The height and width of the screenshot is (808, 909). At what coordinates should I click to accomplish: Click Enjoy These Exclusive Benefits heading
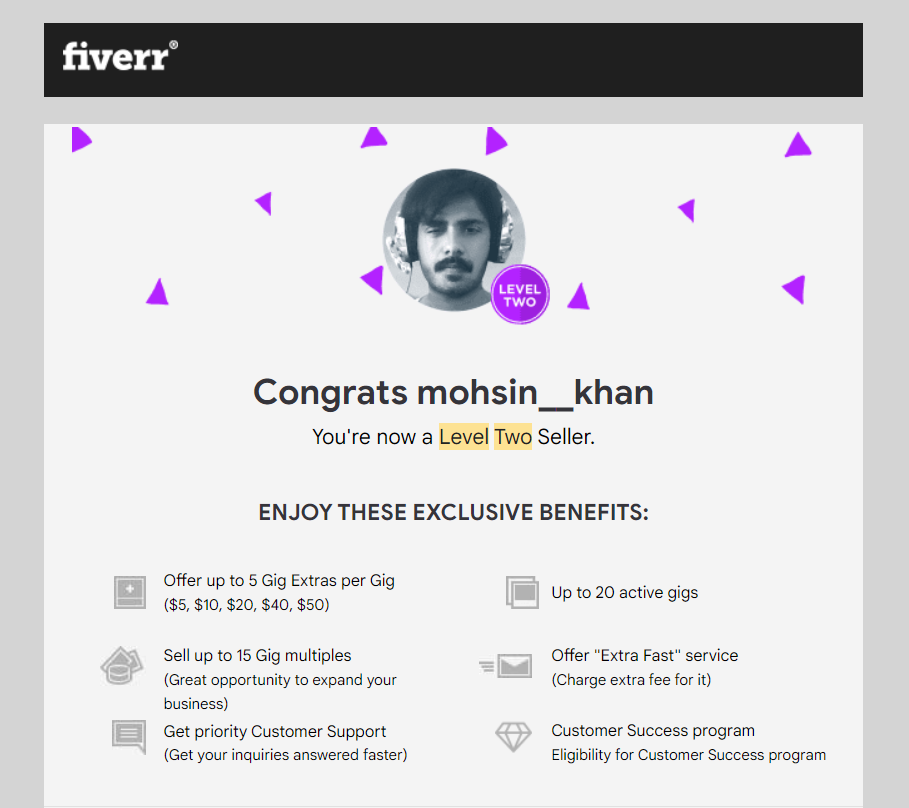pos(453,512)
